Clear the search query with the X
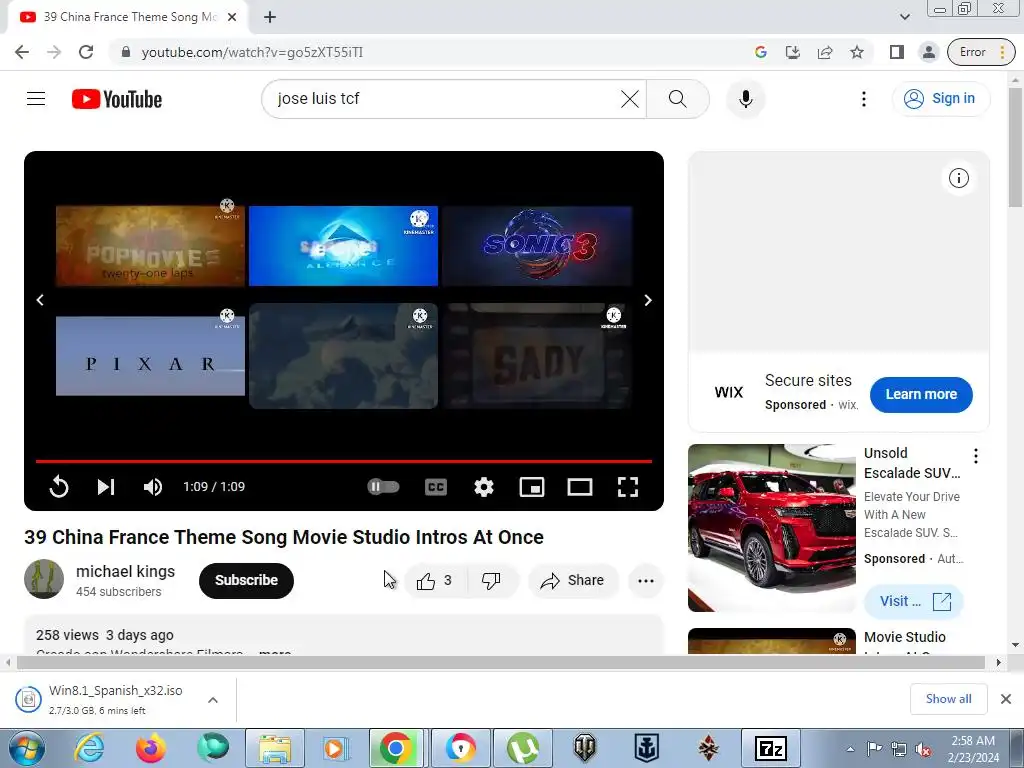 coord(630,99)
